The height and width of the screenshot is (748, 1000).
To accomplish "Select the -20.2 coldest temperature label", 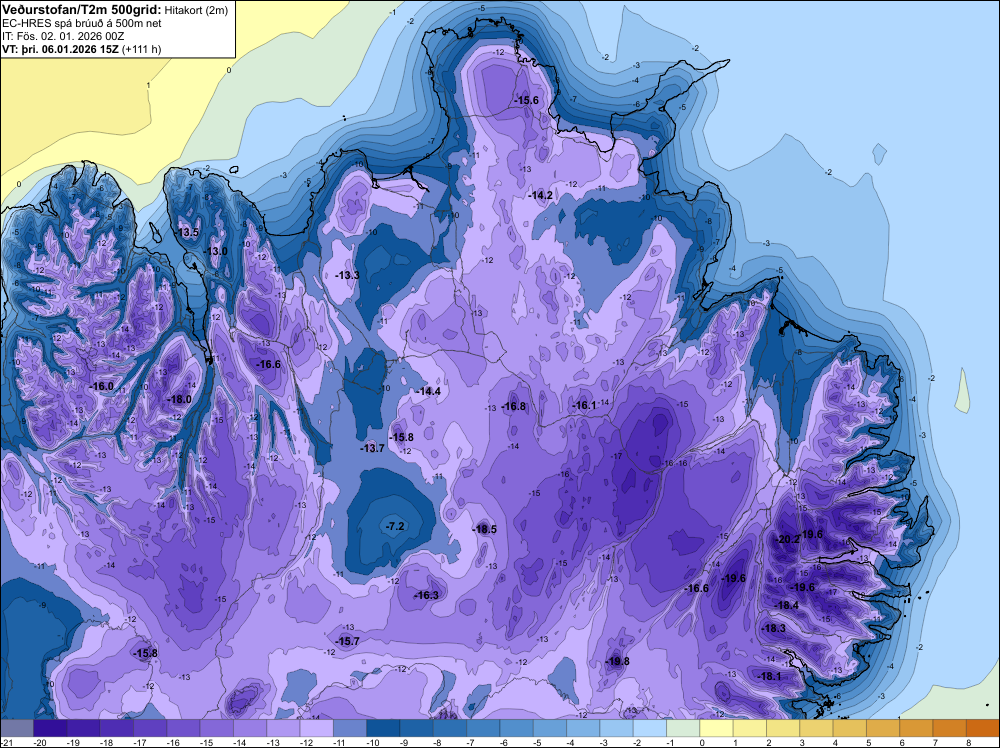I will [x=788, y=539].
